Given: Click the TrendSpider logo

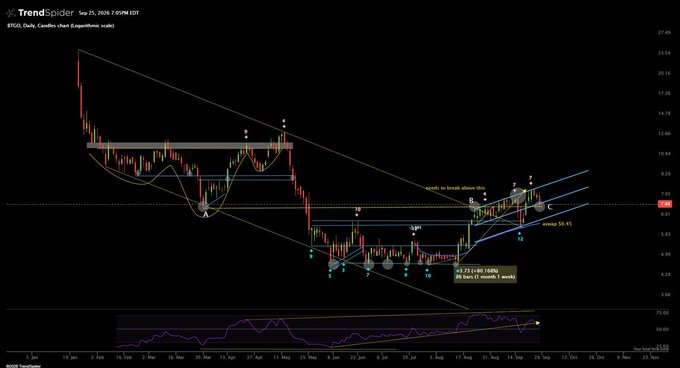Looking at the screenshot, I should tap(40, 13).
